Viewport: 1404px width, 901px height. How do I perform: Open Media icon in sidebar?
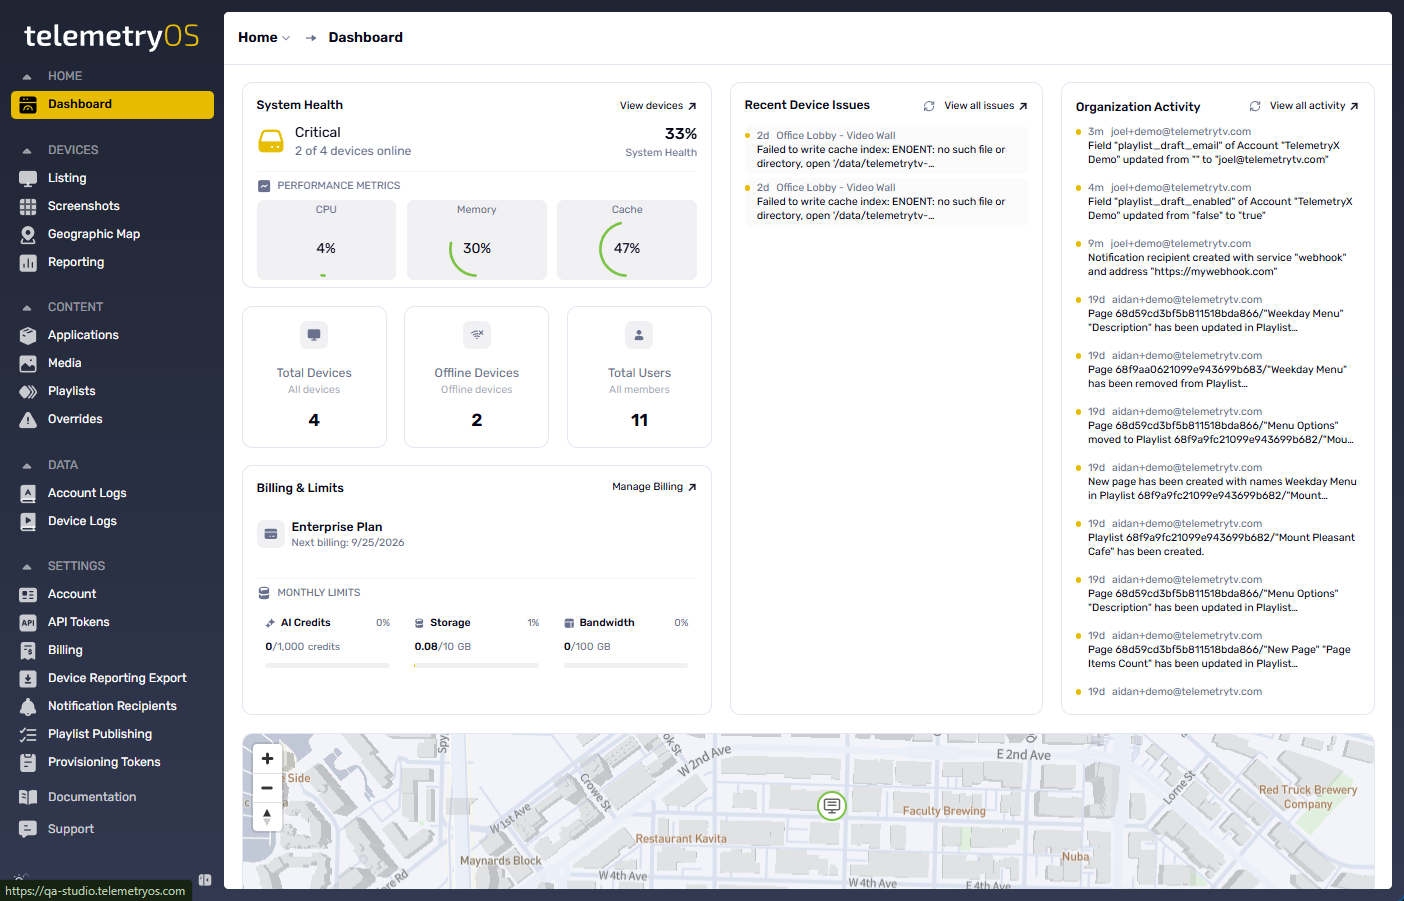pos(28,363)
